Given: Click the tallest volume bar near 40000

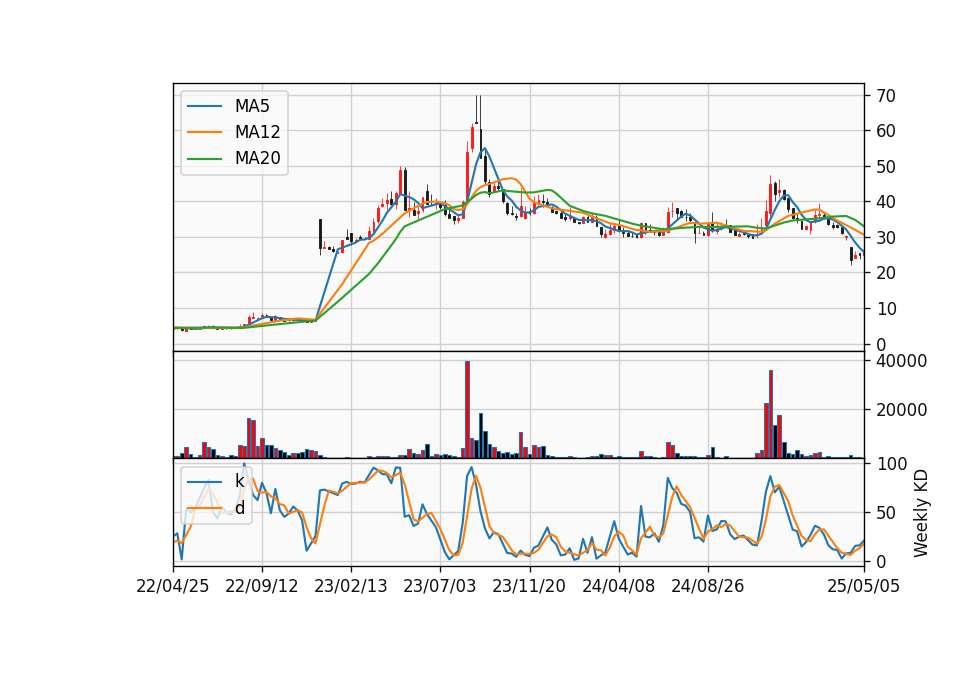Looking at the screenshot, I should click(x=467, y=410).
